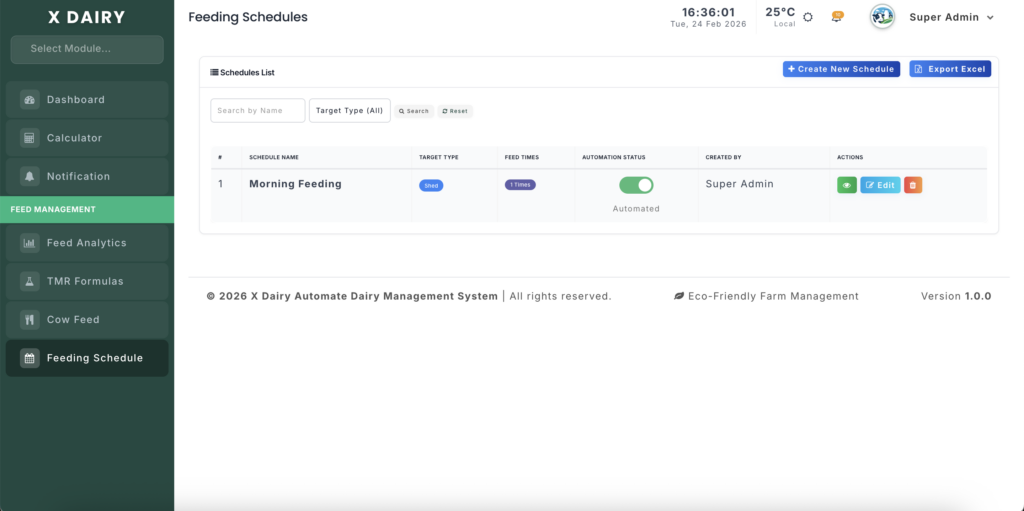Open Feed Analytics in sidebar

[87, 243]
